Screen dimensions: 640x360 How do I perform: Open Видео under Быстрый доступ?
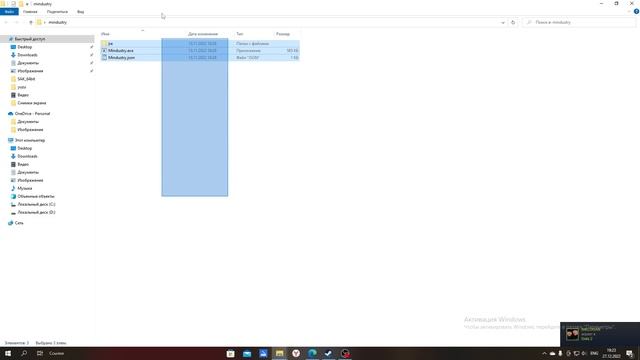23,95
